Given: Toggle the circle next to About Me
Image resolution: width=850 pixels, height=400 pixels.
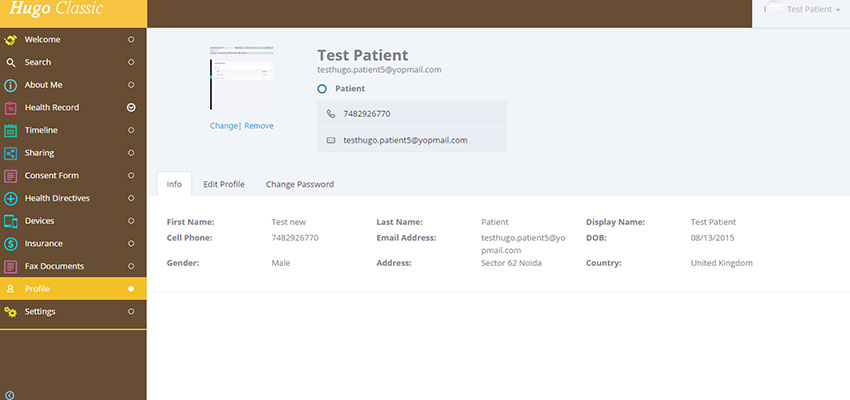Looking at the screenshot, I should 131,85.
